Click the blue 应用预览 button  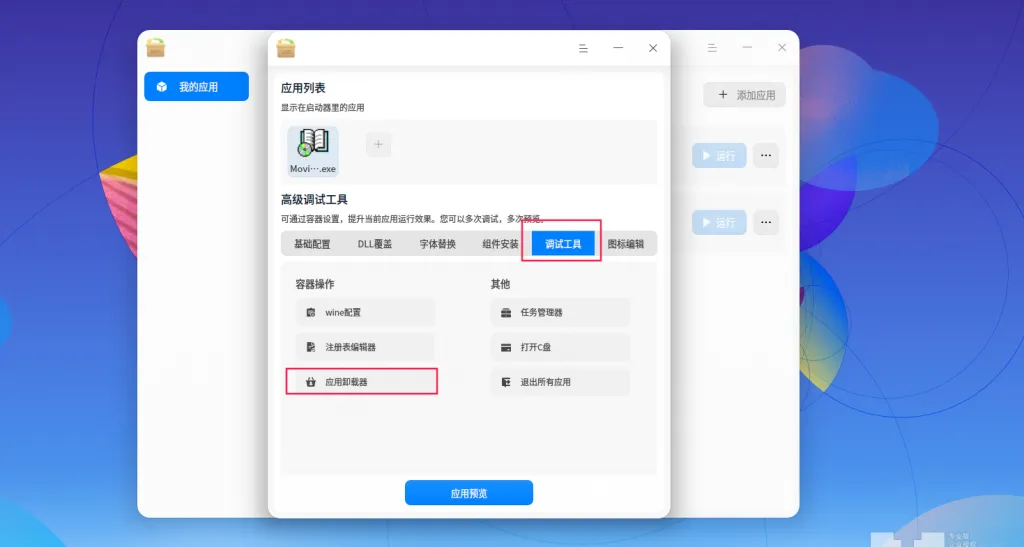[x=469, y=493]
